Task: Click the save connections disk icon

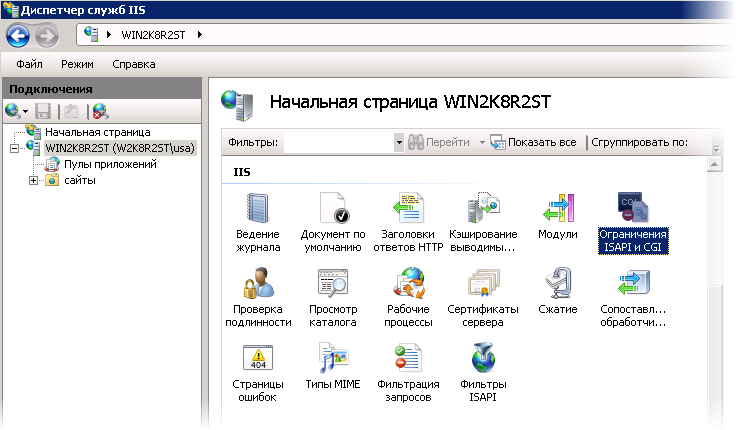Action: point(43,111)
